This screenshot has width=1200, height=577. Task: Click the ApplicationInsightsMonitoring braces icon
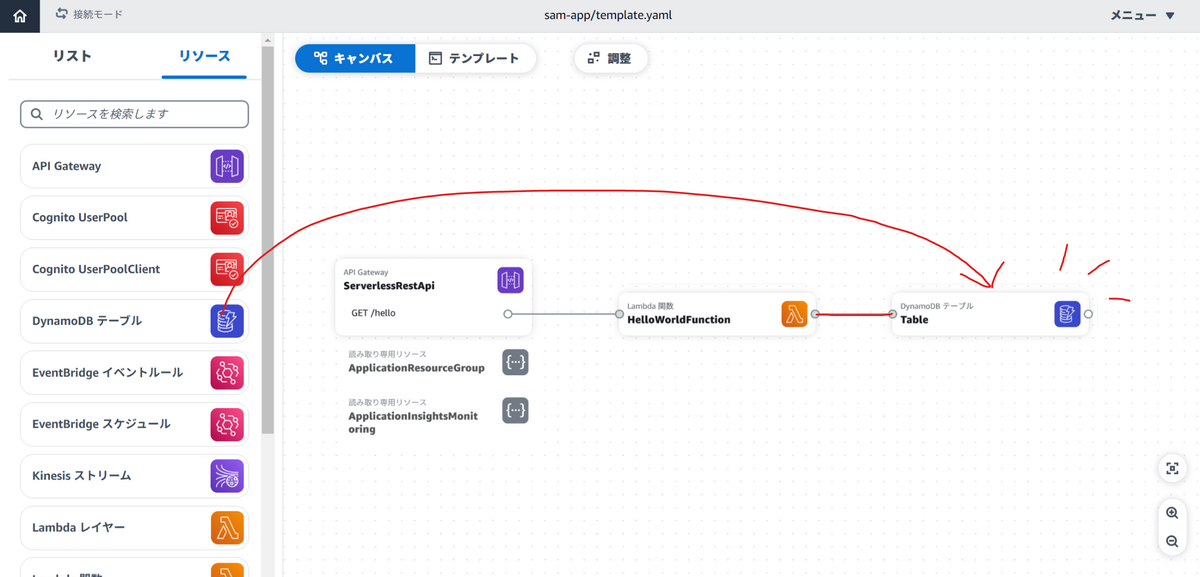(x=515, y=410)
